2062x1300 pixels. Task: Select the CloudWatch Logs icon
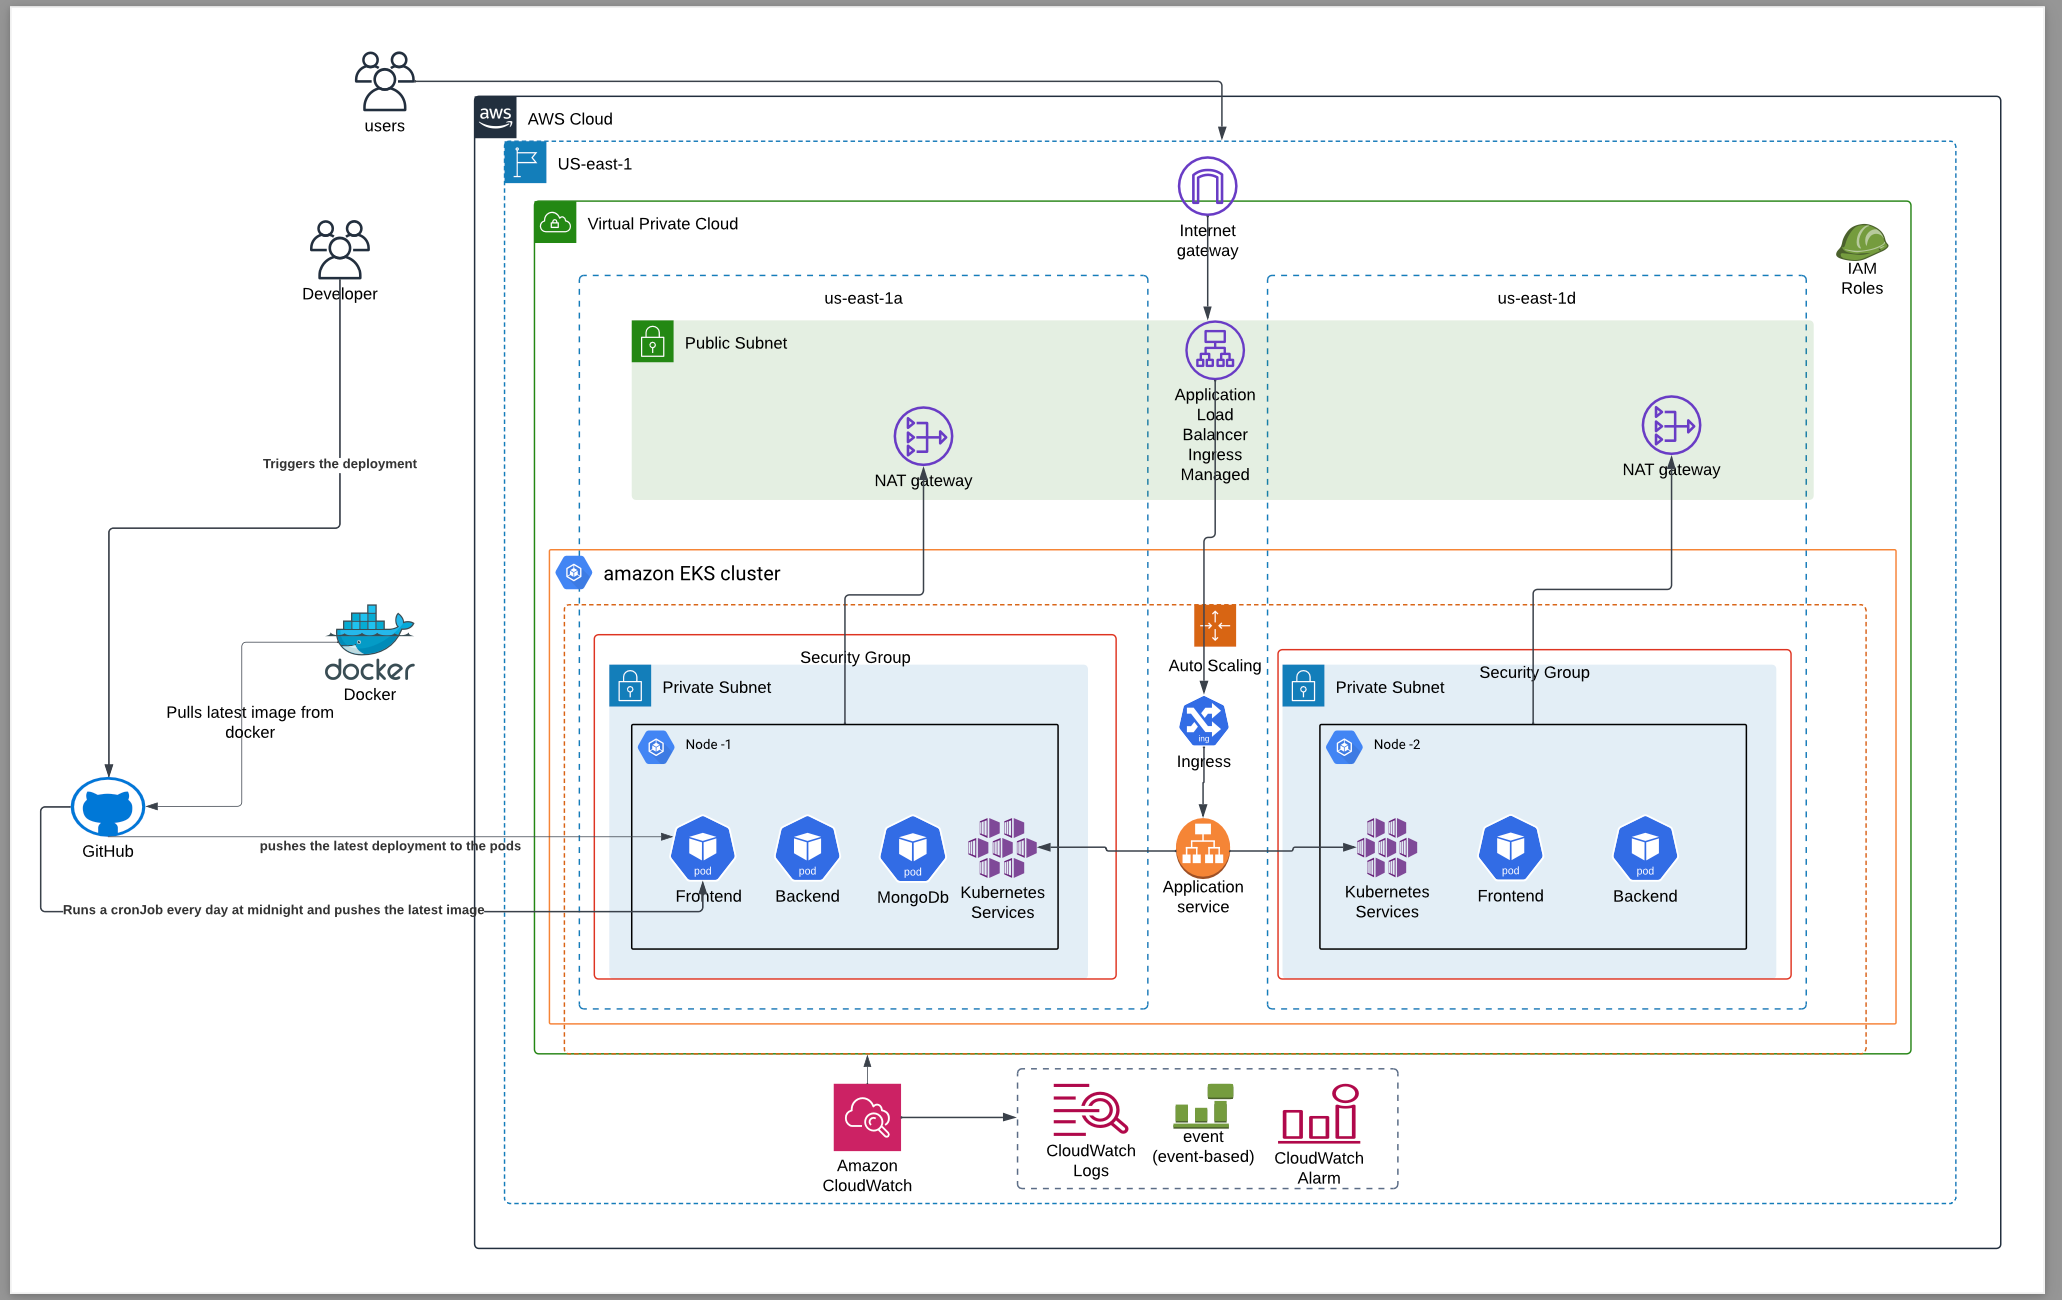(1089, 1110)
